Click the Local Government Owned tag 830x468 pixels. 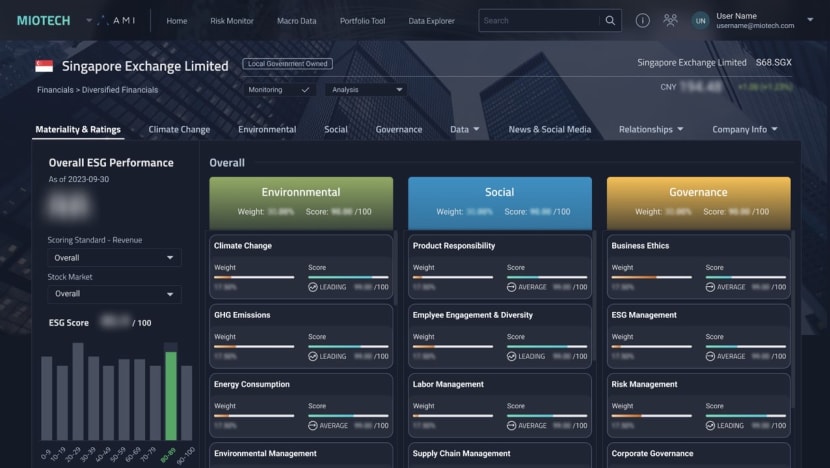click(287, 64)
